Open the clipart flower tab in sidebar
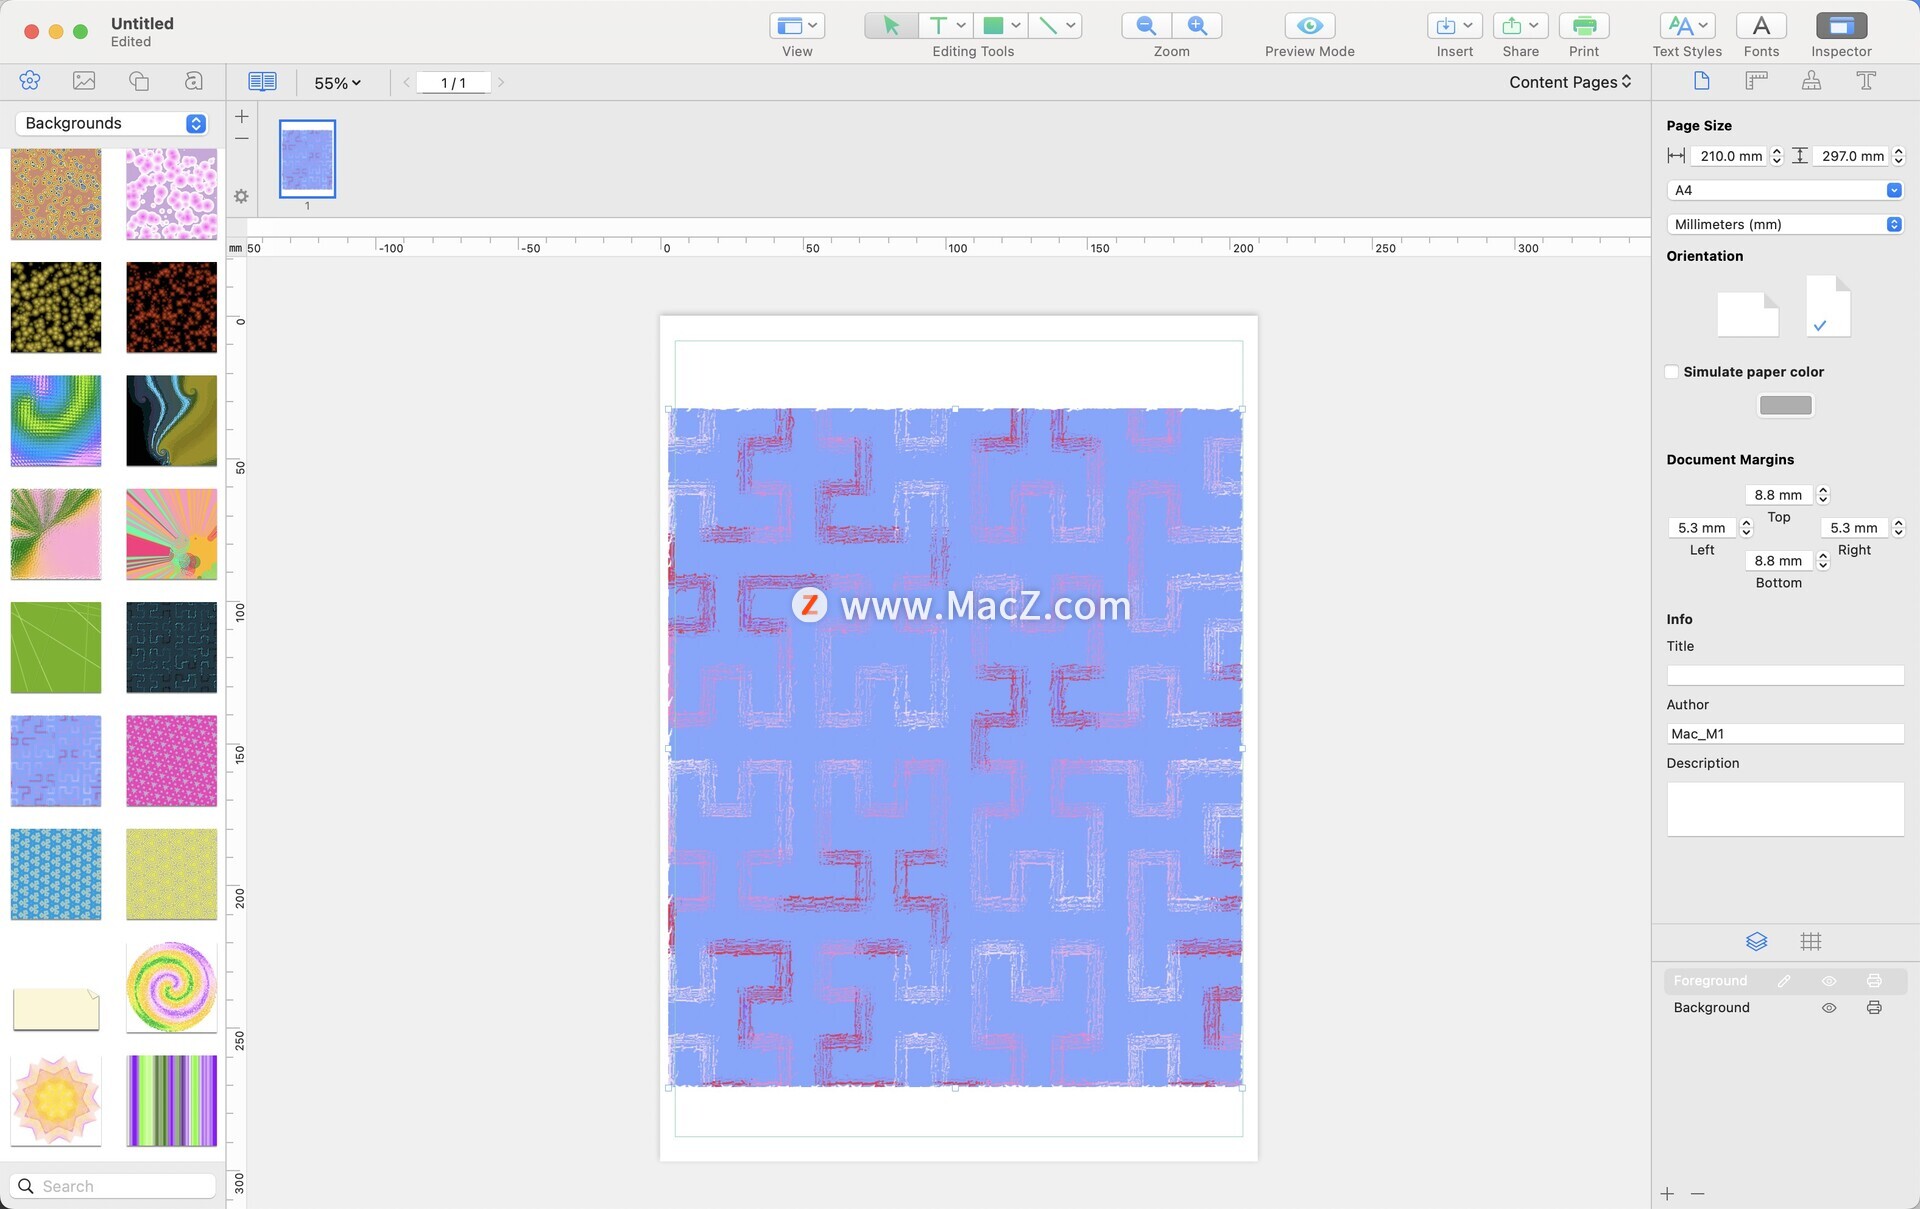This screenshot has width=1920, height=1209. 29,81
